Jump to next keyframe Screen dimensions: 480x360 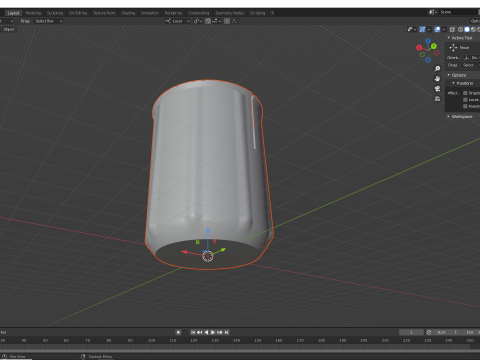220,332
